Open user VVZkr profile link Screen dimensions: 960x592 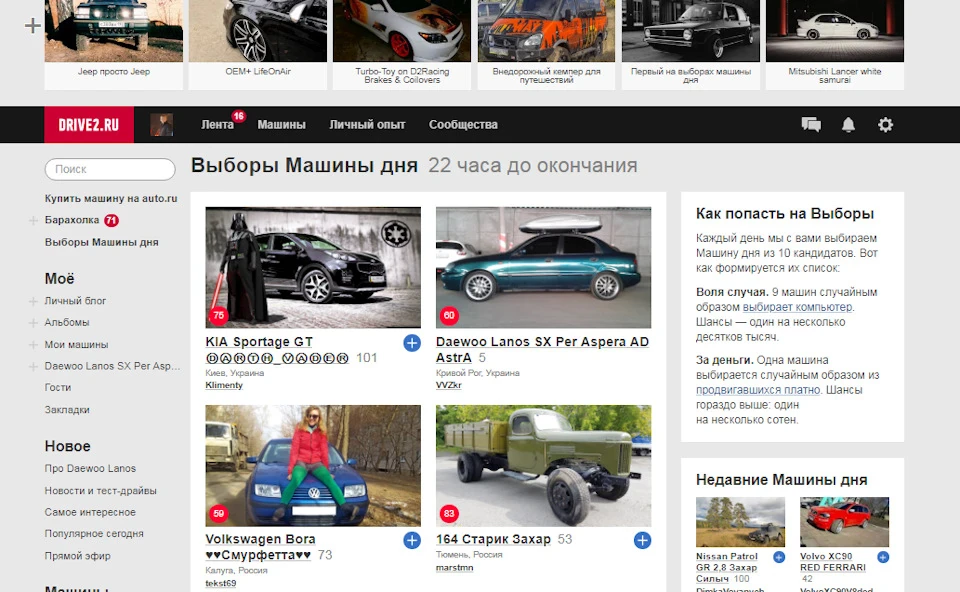(x=449, y=385)
